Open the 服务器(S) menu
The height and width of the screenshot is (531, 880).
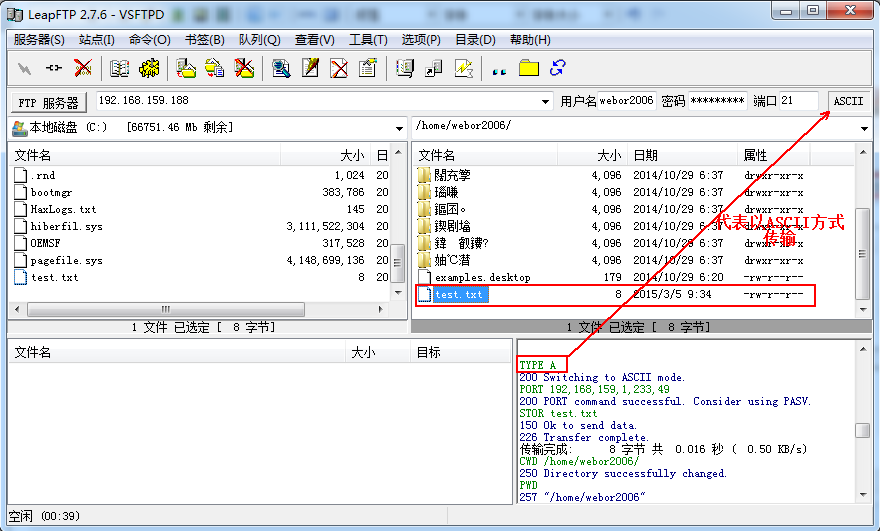39,40
